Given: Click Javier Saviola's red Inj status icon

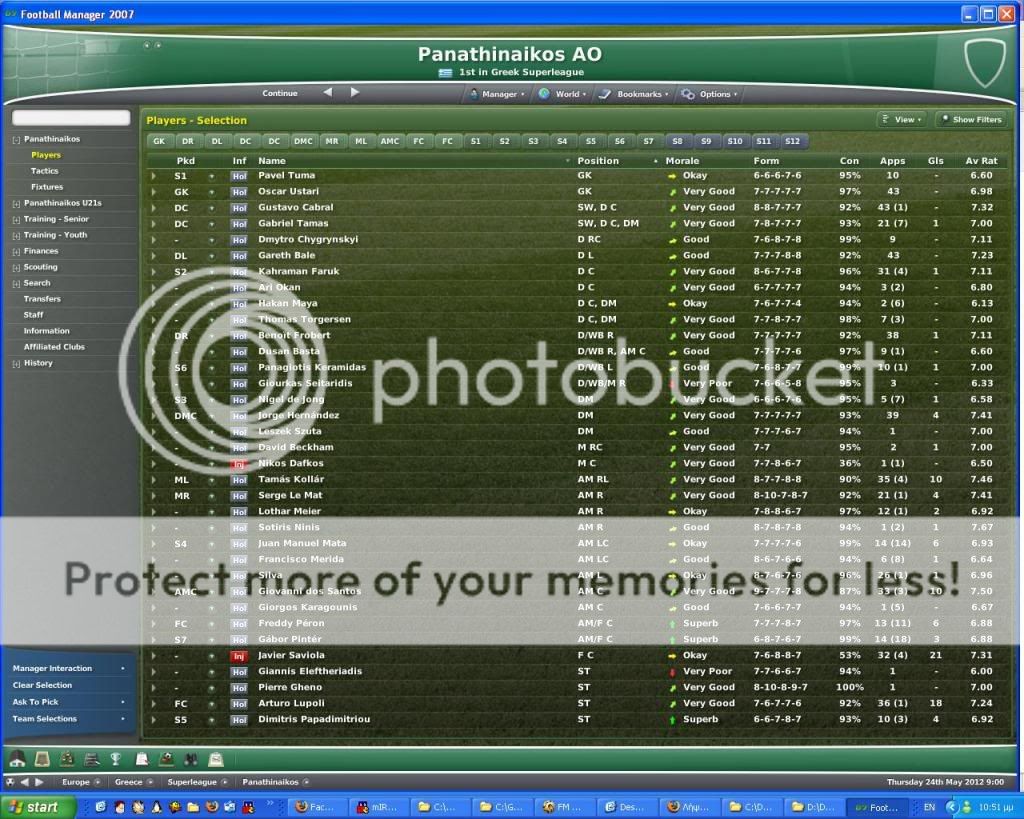Looking at the screenshot, I should click(x=239, y=656).
